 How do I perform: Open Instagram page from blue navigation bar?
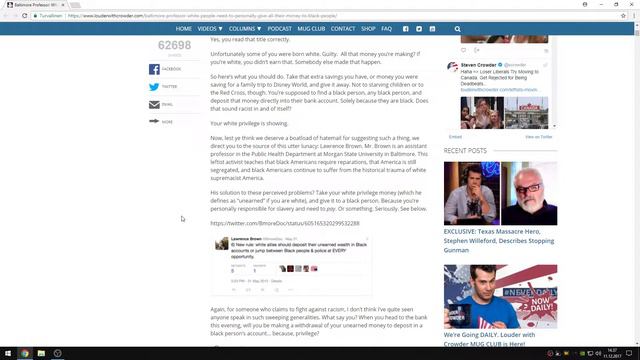[x=432, y=29]
